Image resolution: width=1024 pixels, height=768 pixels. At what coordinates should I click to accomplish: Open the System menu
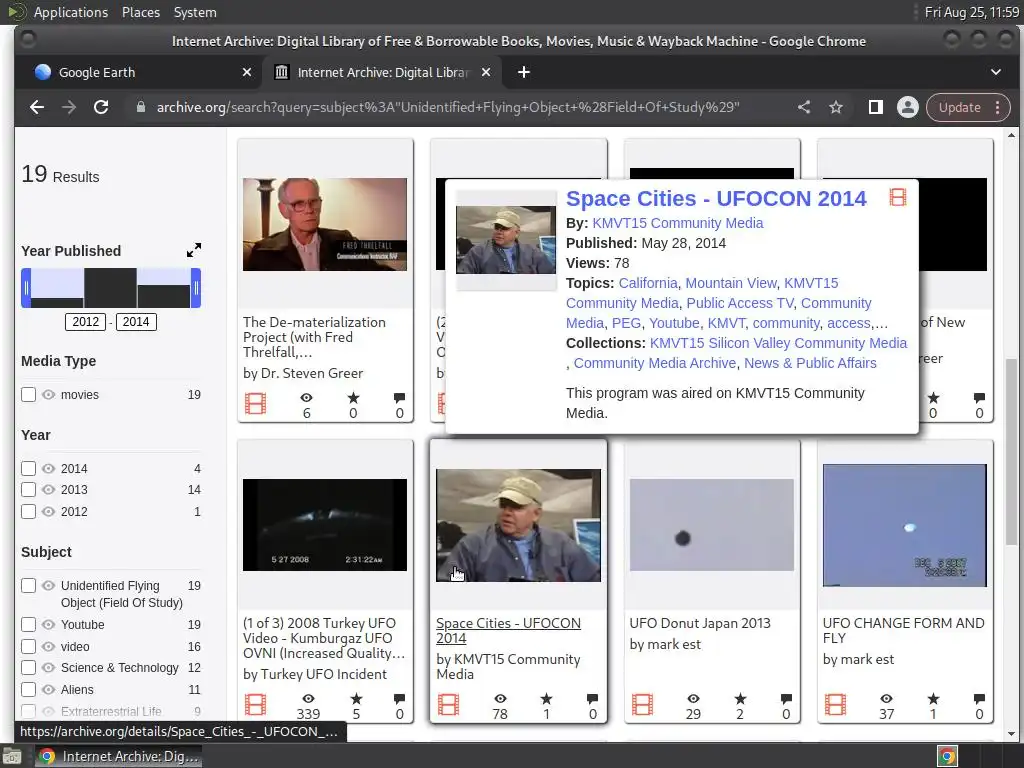tap(195, 12)
